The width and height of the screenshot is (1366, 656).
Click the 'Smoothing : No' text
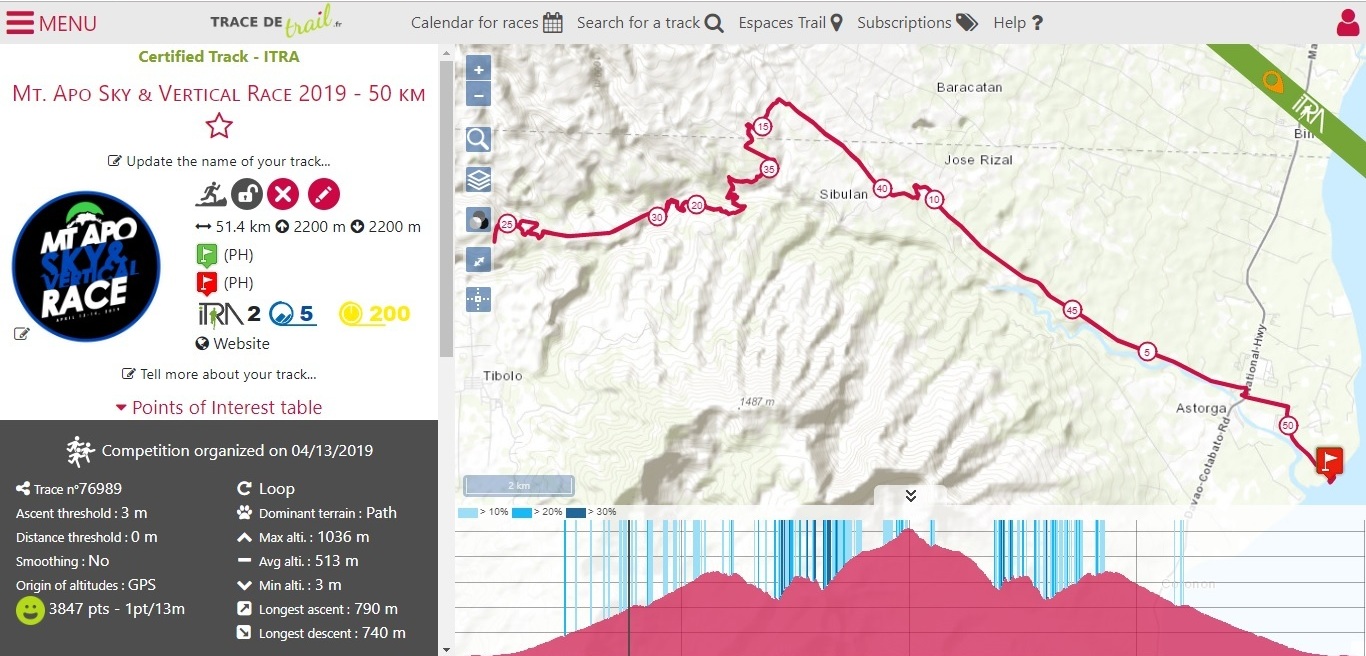63,561
